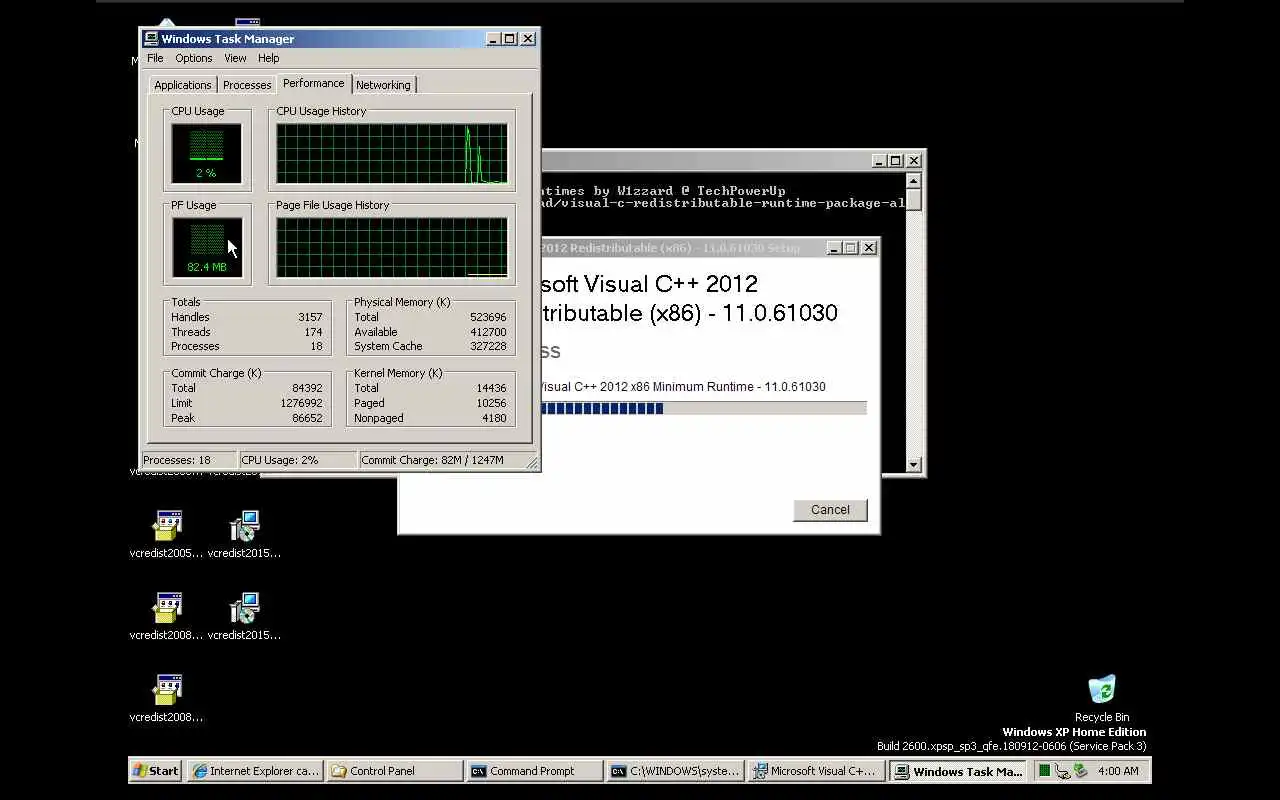
Task: Click the PF Usage meter showing 82.4 MB
Action: 207,247
